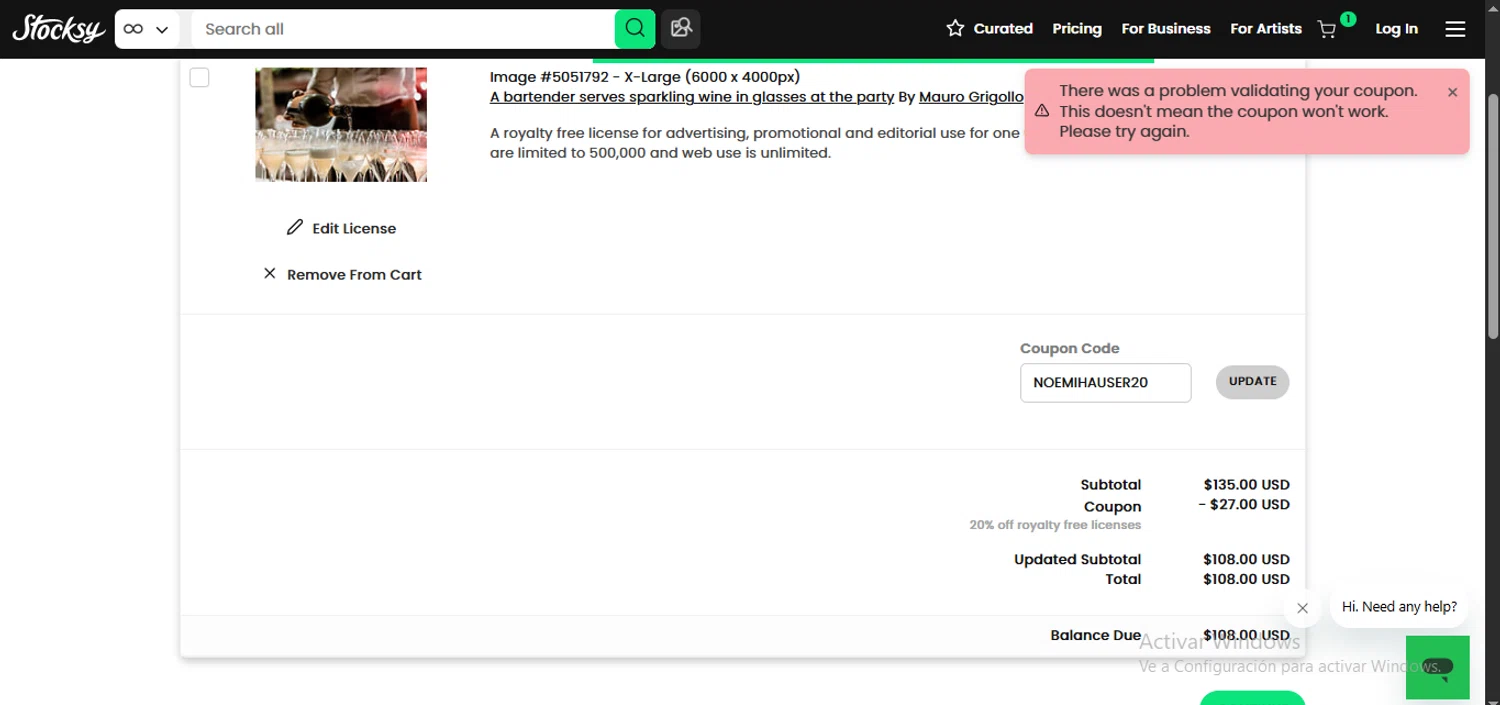Click Log In link
The width and height of the screenshot is (1500, 705).
click(1396, 29)
